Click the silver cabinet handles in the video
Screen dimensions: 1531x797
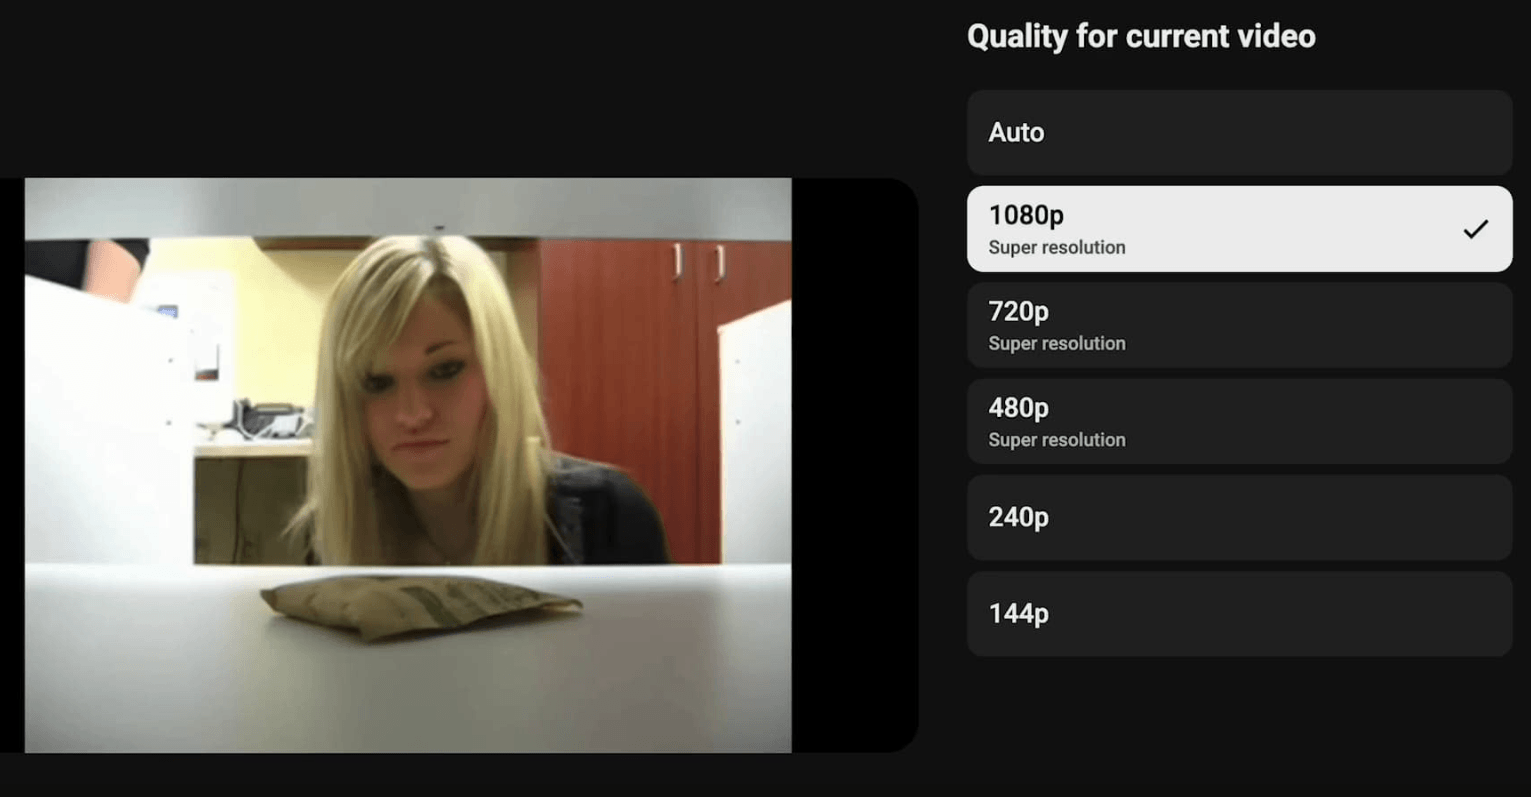[697, 262]
